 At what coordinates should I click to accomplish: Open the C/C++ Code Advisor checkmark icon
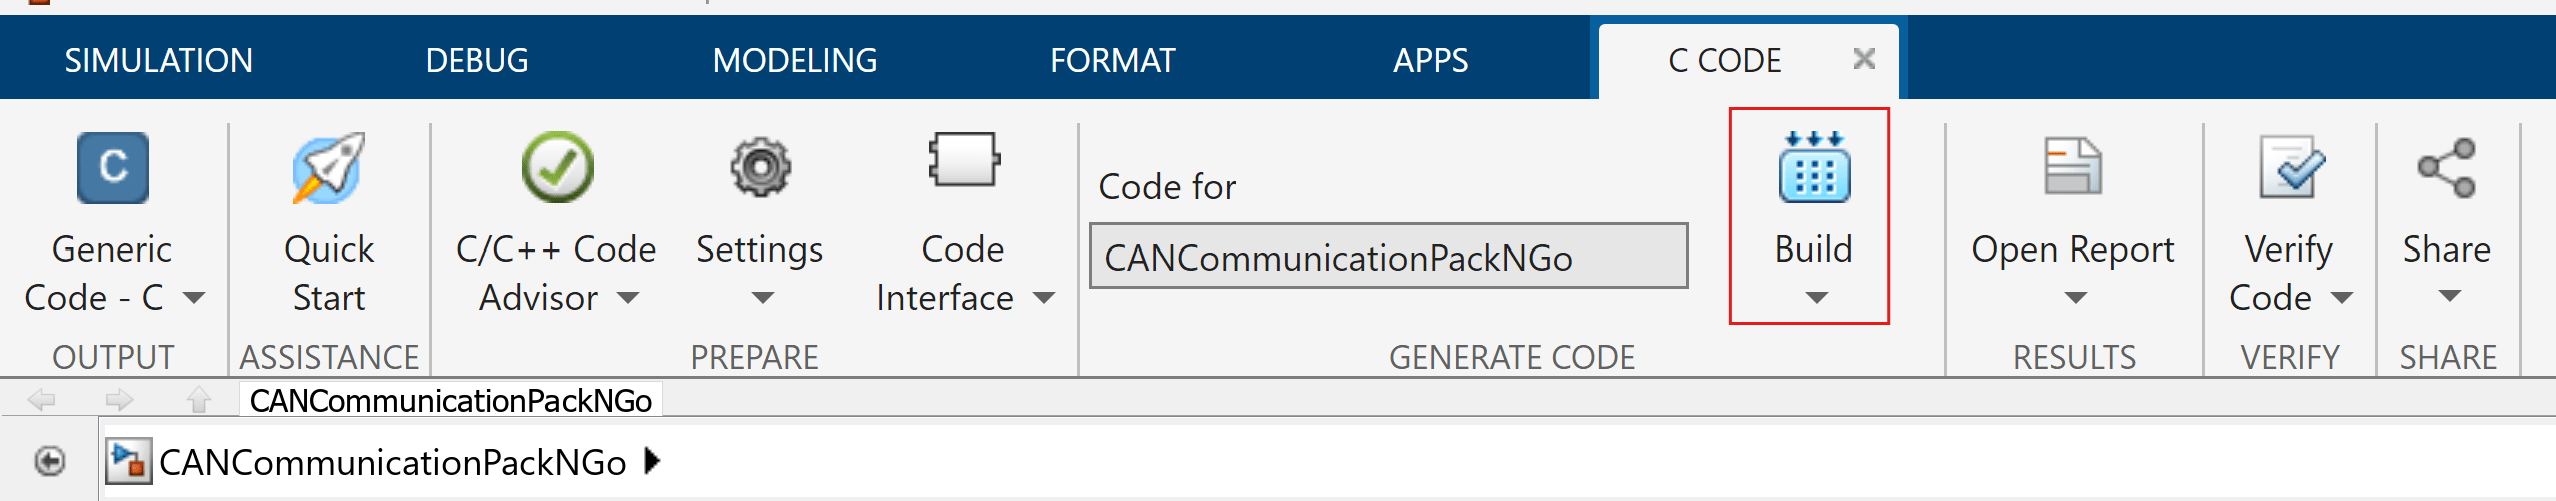557,168
